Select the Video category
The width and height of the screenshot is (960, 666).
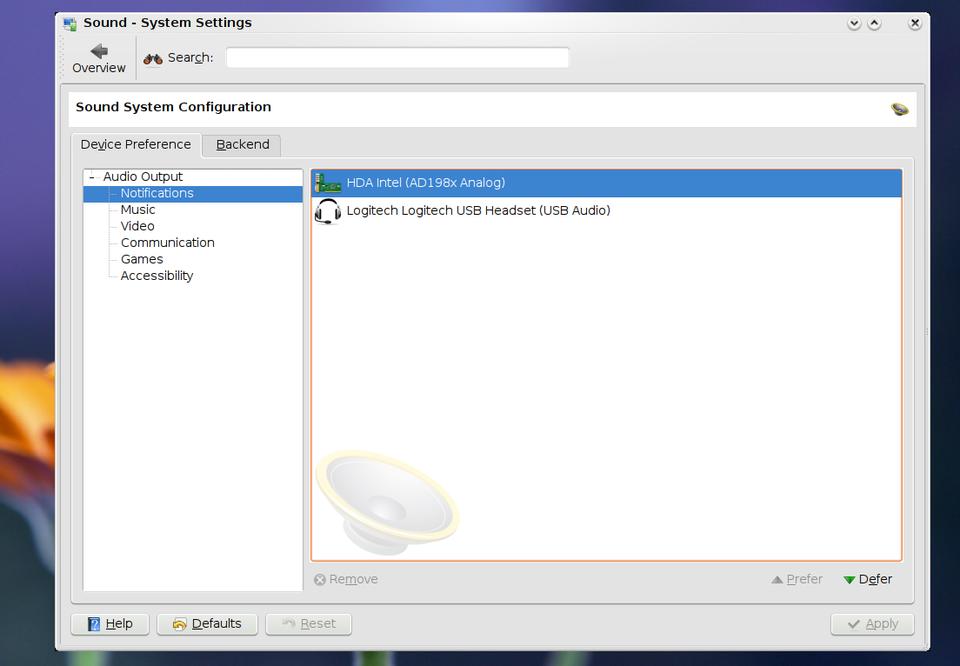point(138,226)
